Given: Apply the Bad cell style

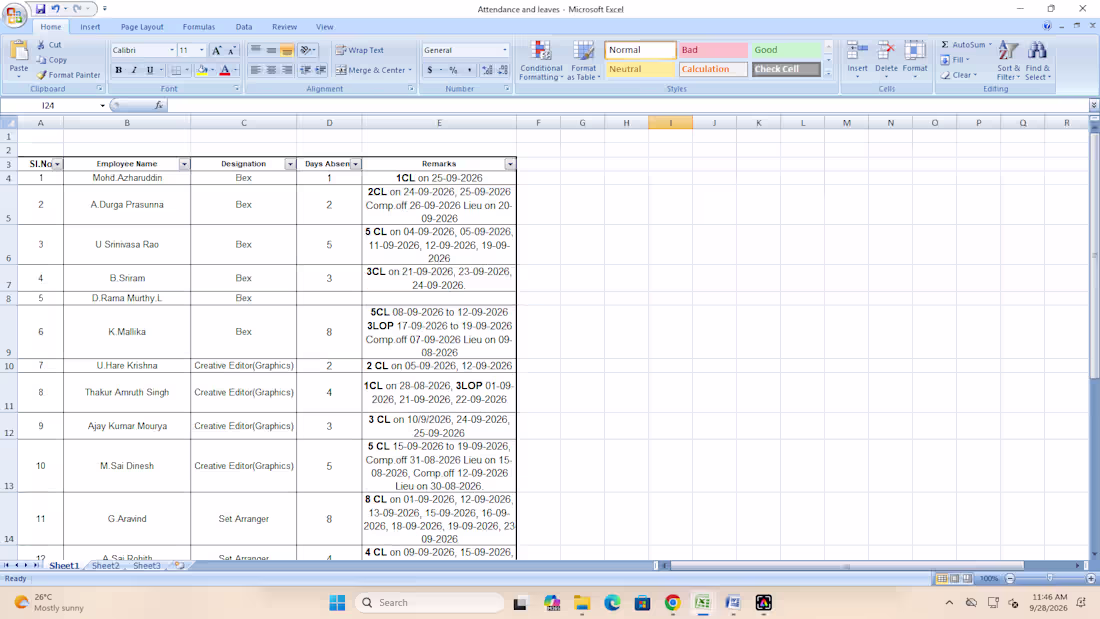Looking at the screenshot, I should (x=713, y=50).
